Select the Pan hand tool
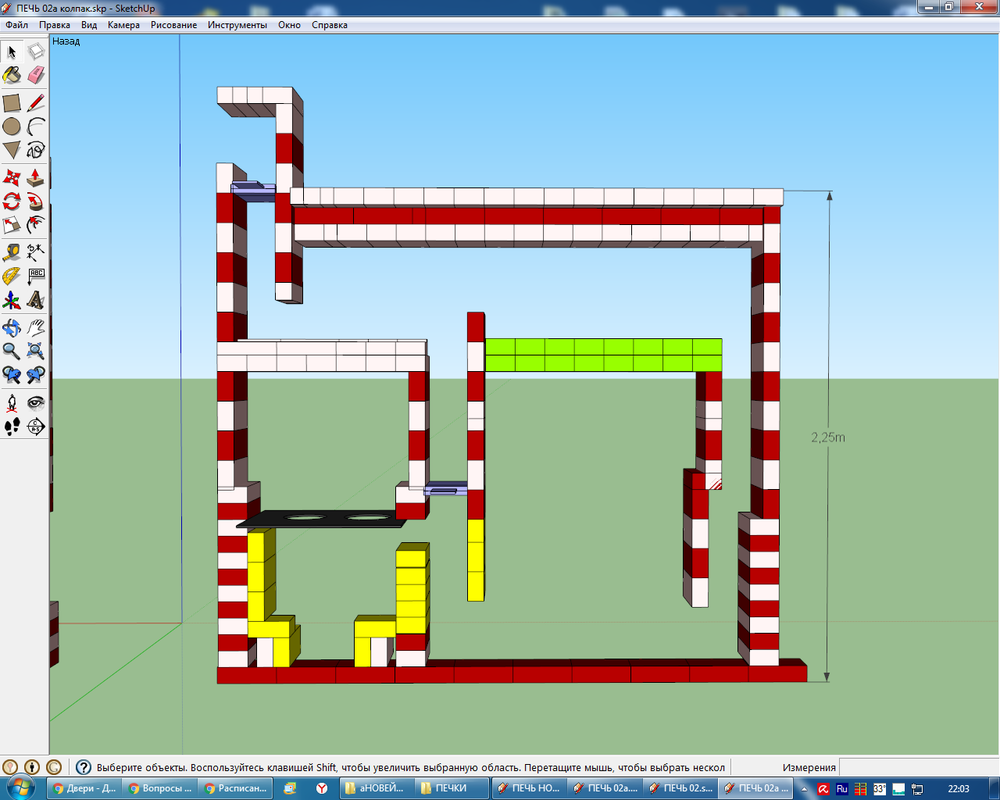The image size is (1000, 800). [33, 325]
